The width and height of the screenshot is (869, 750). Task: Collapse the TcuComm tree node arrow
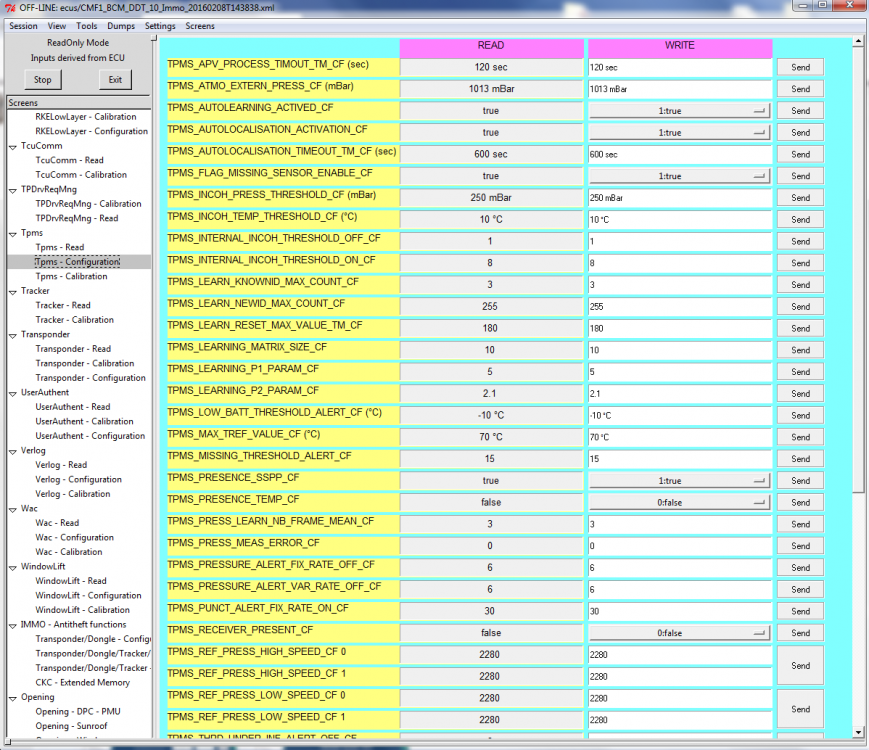tap(13, 147)
